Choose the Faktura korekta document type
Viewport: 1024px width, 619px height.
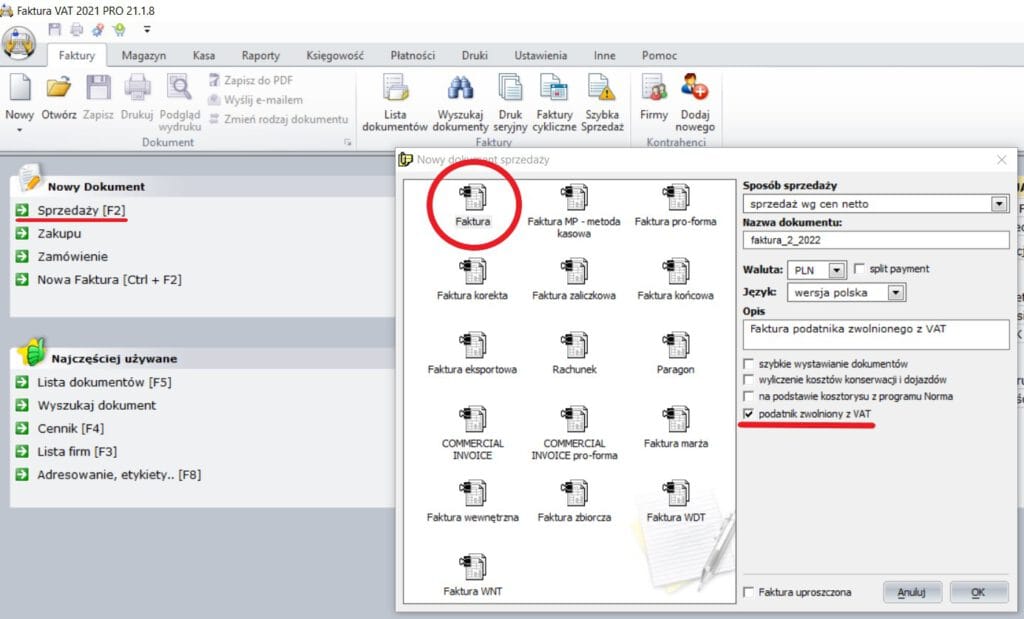(x=472, y=272)
